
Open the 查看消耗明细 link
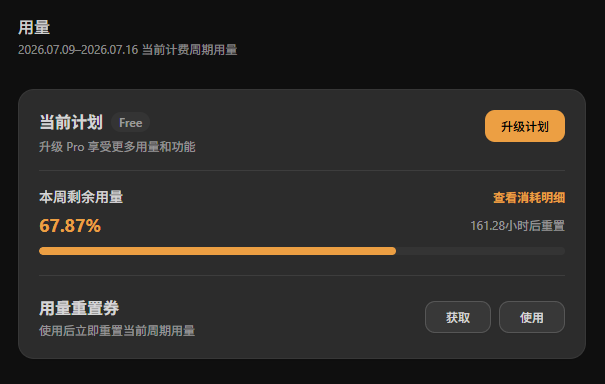pos(529,198)
